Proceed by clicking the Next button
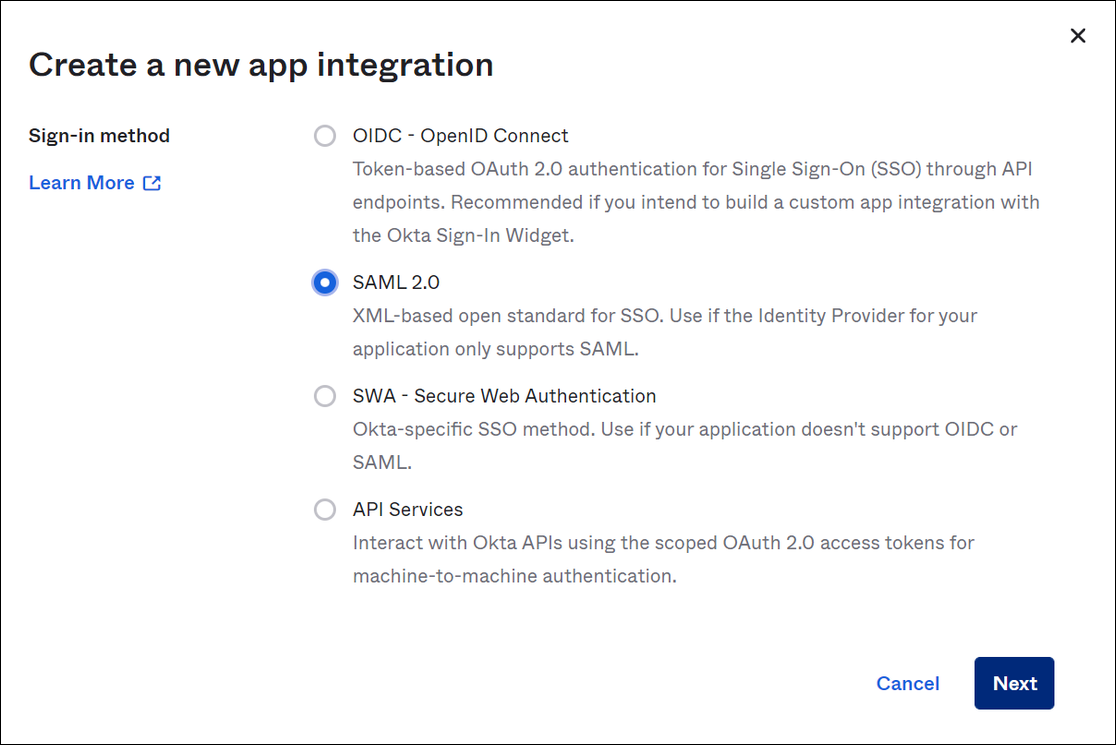This screenshot has height=745, width=1116. pyautogui.click(x=1013, y=683)
